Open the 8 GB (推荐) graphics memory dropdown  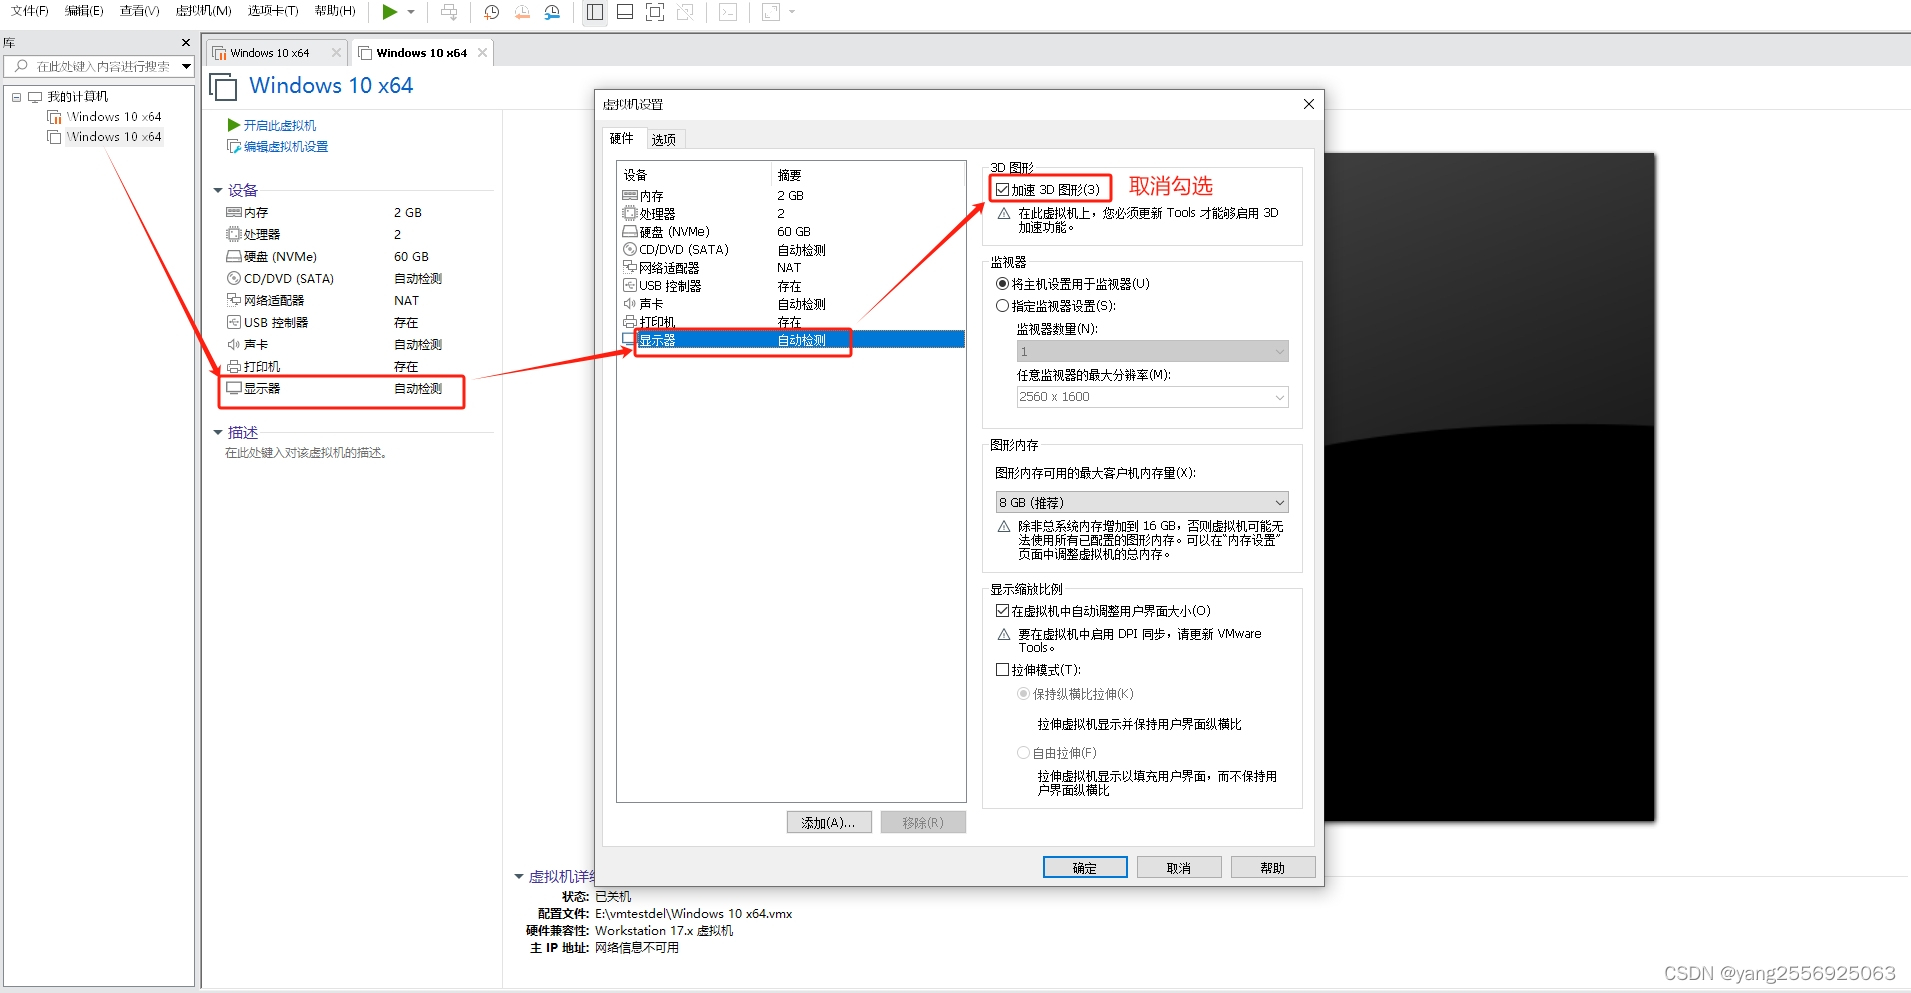tap(1141, 502)
